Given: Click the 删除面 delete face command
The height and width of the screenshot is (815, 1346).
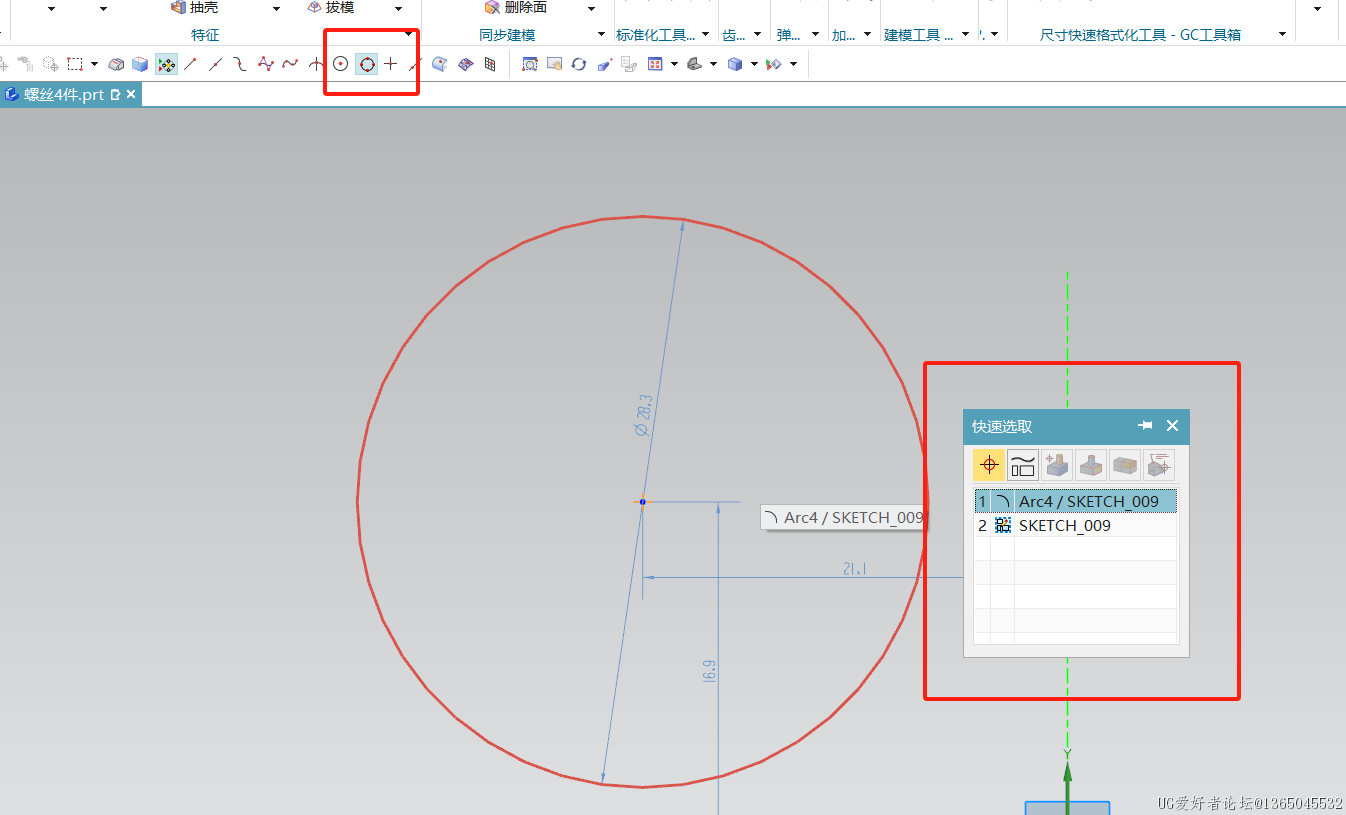Looking at the screenshot, I should pyautogui.click(x=516, y=8).
